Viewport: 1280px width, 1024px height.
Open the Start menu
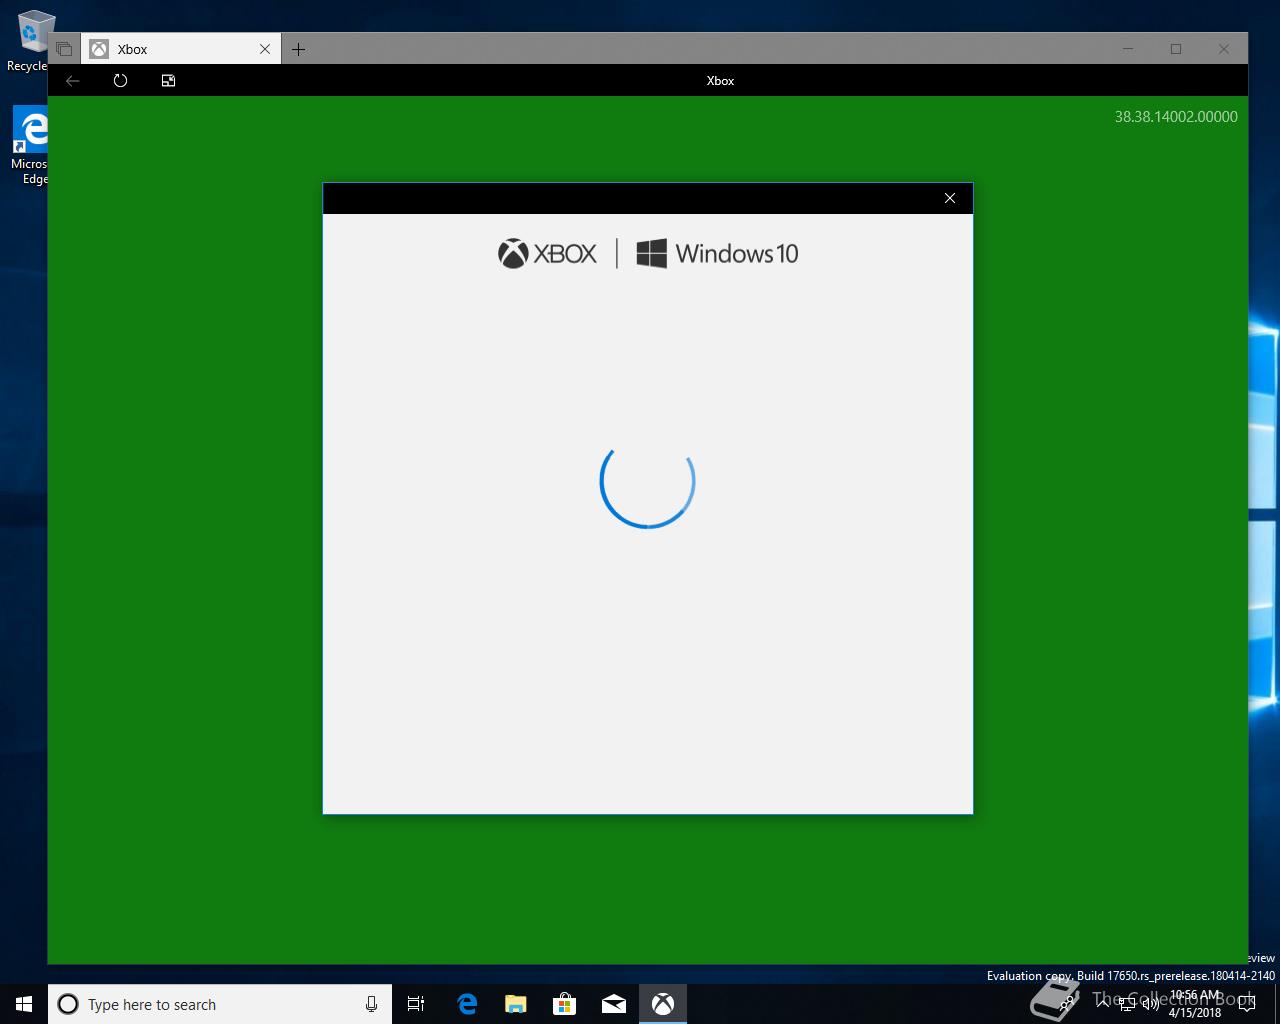(24, 1004)
